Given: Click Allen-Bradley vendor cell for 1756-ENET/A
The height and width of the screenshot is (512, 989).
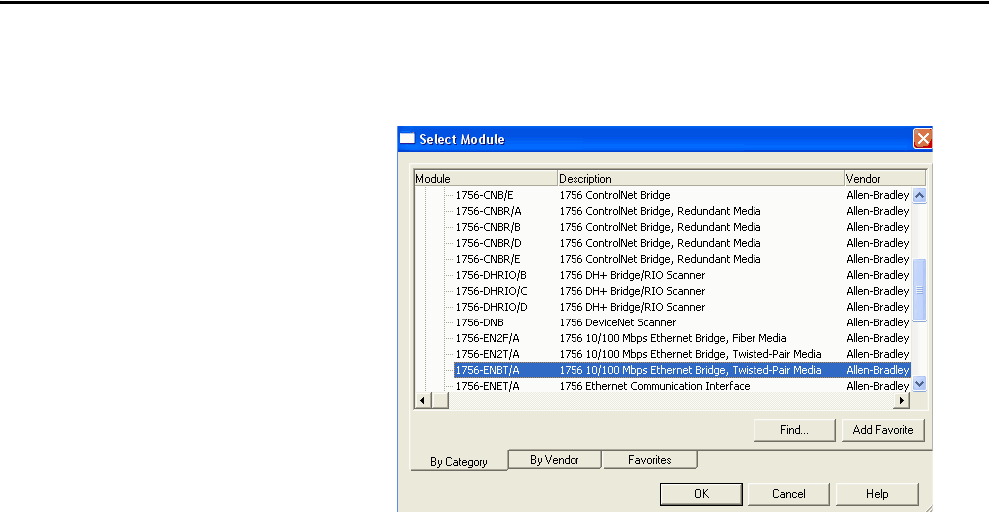Looking at the screenshot, I should [x=877, y=386].
